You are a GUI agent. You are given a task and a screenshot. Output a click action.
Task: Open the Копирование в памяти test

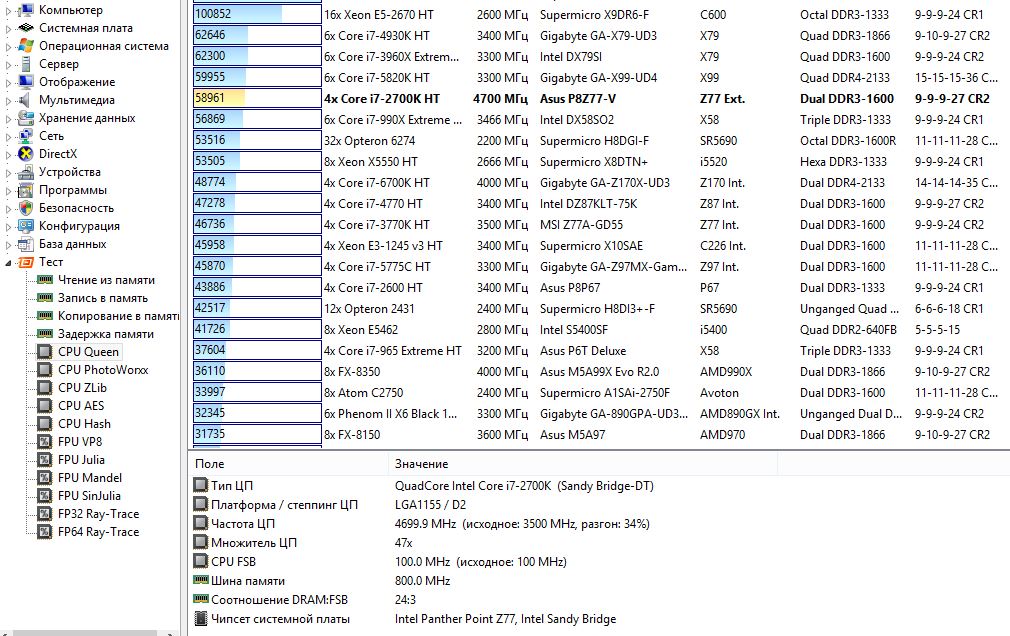[119, 316]
